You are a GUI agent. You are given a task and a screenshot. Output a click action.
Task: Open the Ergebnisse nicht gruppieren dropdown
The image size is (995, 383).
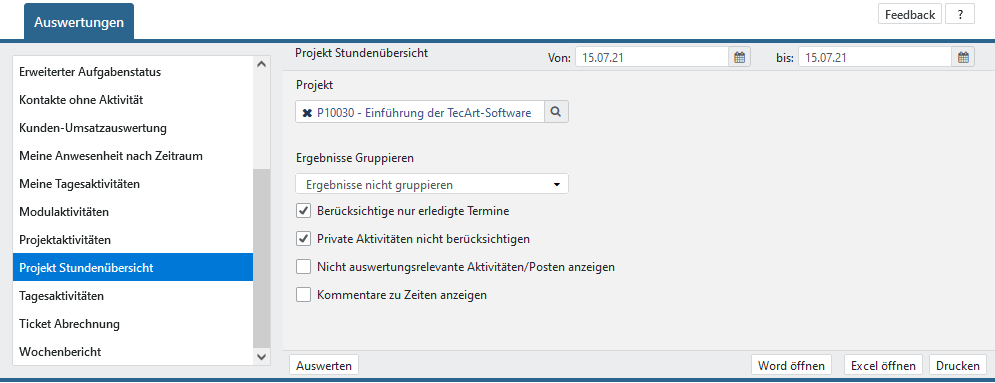[x=432, y=184]
